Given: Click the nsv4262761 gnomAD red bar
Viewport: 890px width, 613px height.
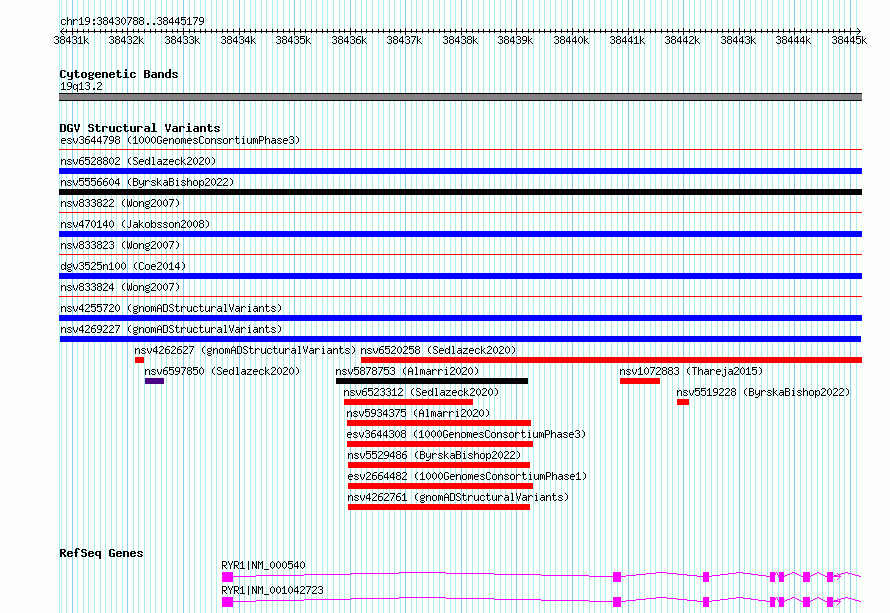Looking at the screenshot, I should (x=439, y=507).
